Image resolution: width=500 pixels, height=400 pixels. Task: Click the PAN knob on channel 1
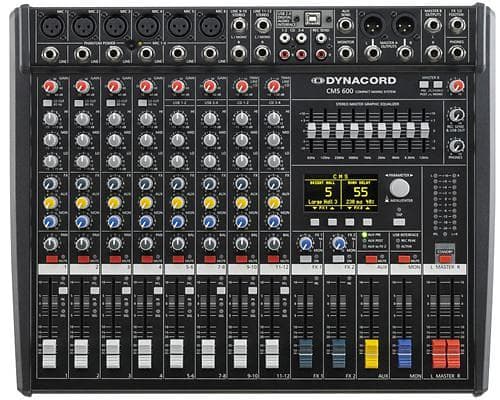pyautogui.click(x=50, y=244)
